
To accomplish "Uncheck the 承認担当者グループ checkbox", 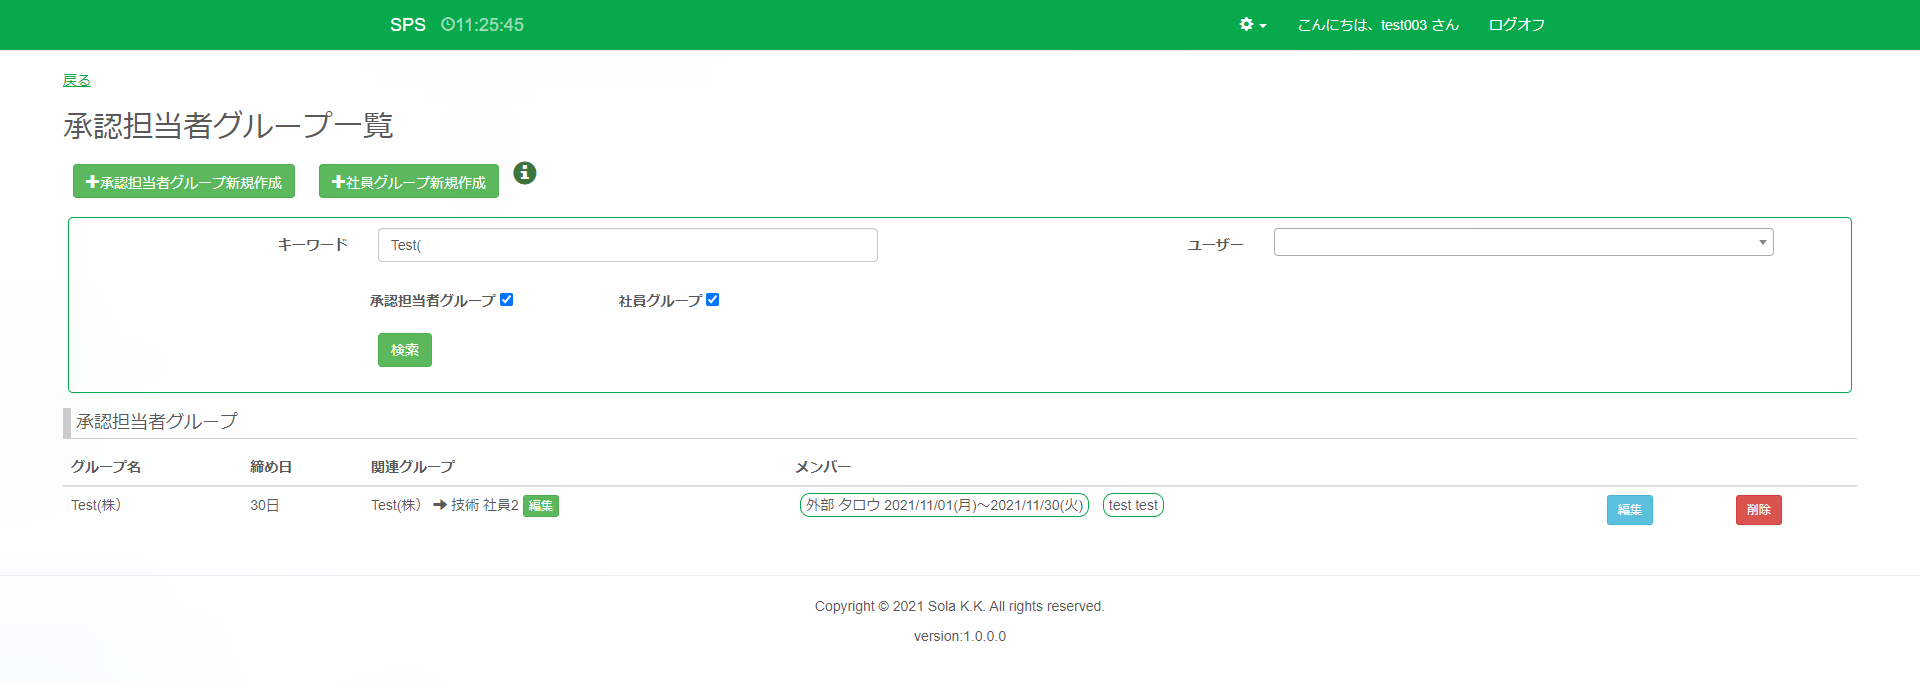I will pyautogui.click(x=507, y=300).
